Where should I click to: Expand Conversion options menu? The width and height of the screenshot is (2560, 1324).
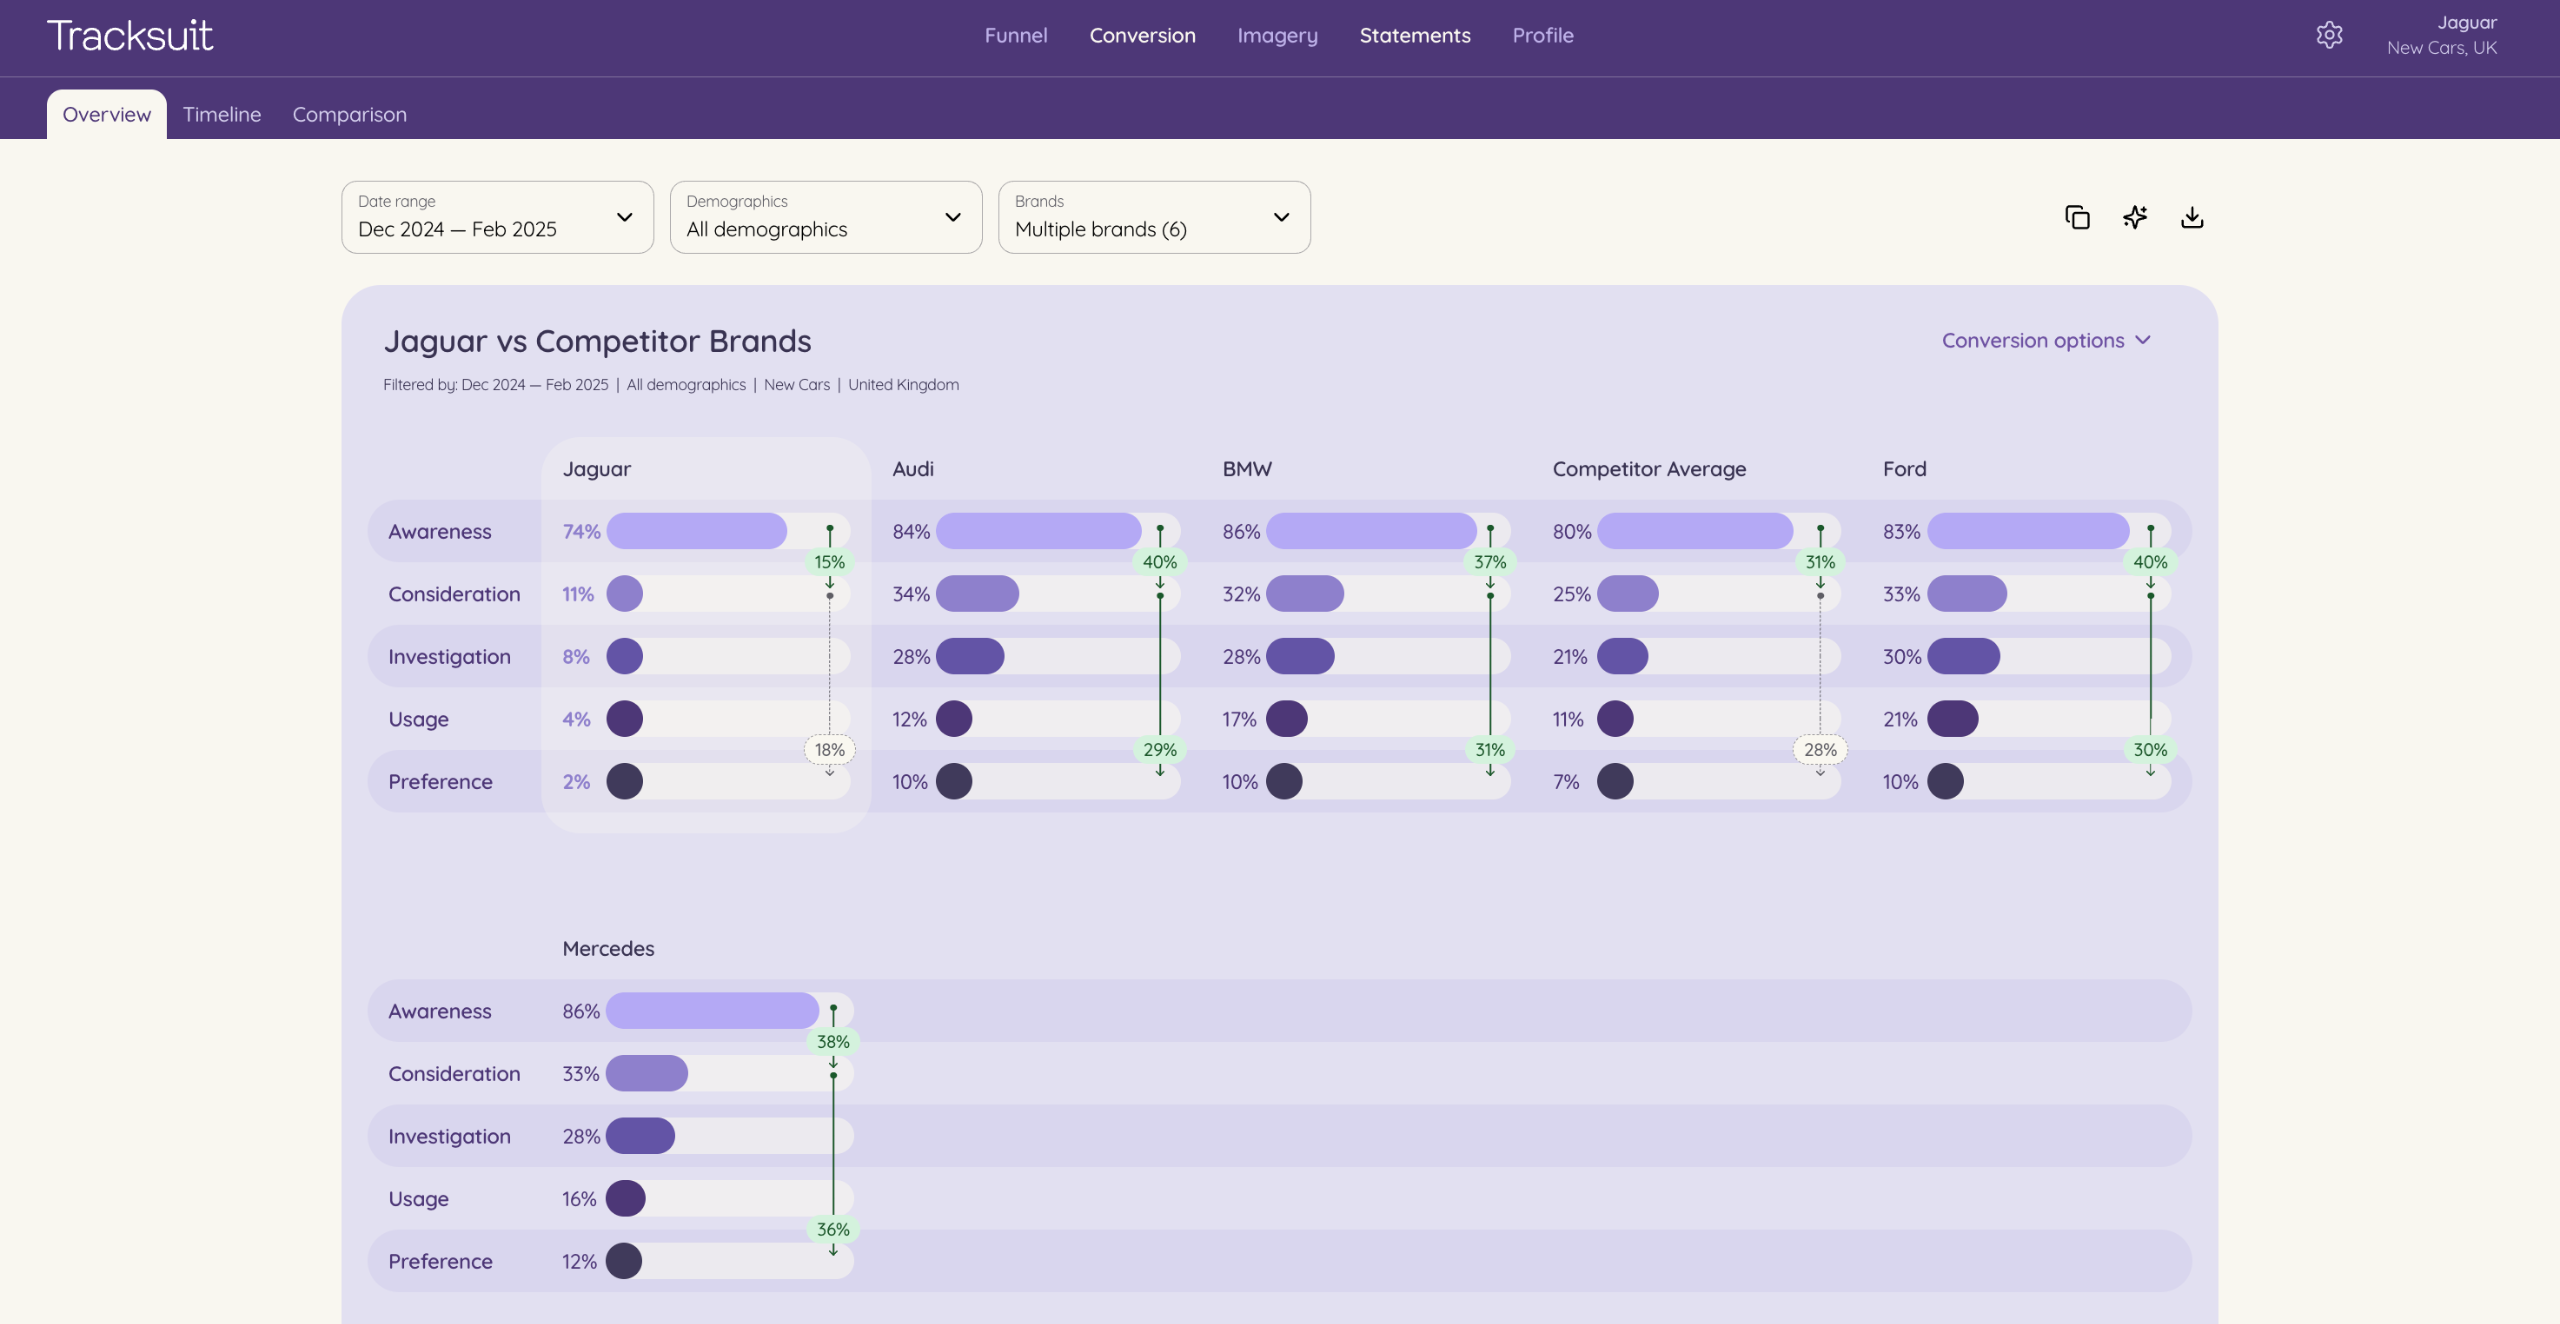pos(2045,341)
